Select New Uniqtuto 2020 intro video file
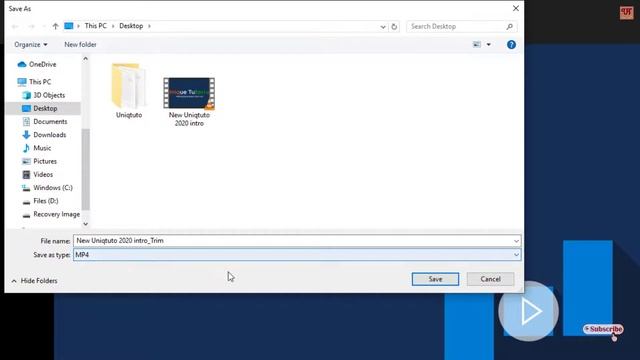 coord(189,102)
